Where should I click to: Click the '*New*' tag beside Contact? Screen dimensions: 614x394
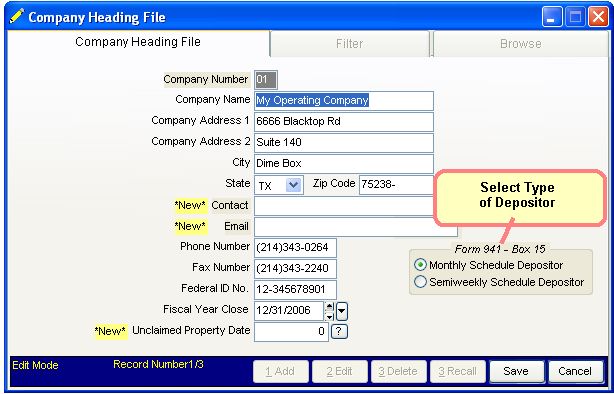coord(190,205)
